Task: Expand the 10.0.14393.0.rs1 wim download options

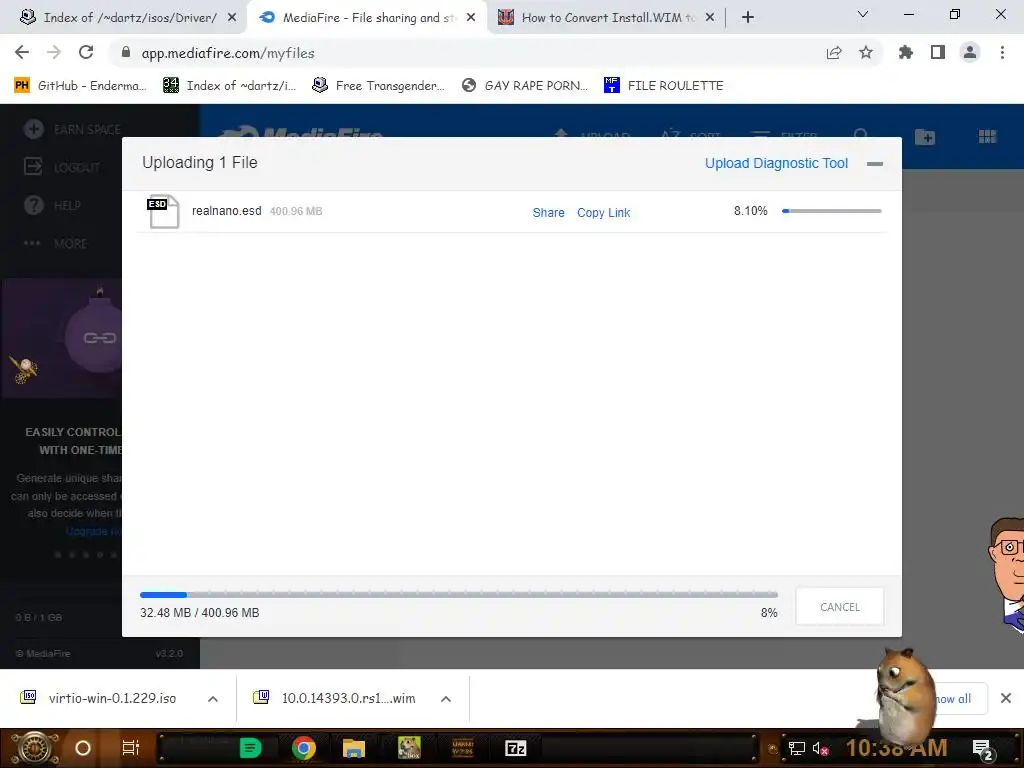Action: click(446, 699)
